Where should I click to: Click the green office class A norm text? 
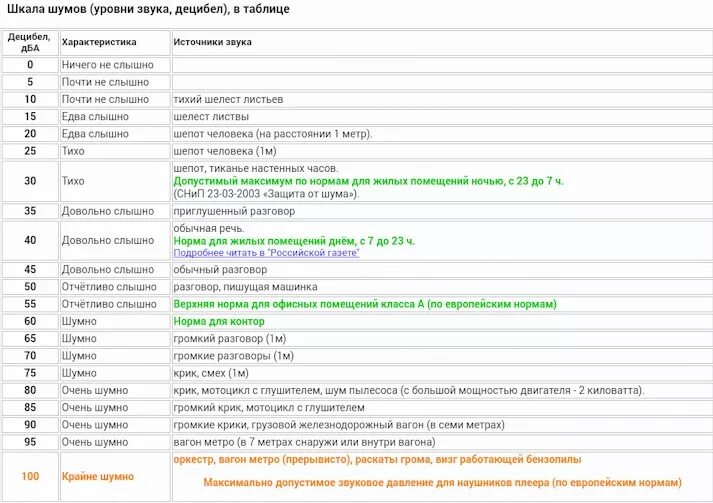tap(365, 304)
